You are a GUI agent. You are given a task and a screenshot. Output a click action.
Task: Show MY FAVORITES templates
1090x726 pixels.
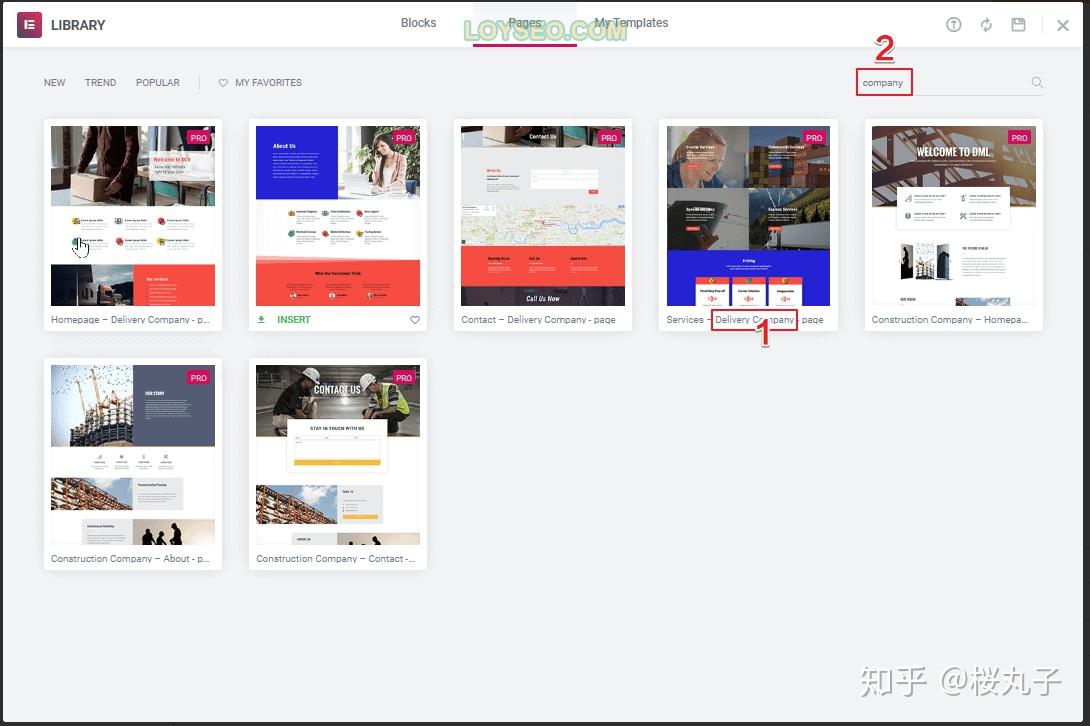point(268,83)
